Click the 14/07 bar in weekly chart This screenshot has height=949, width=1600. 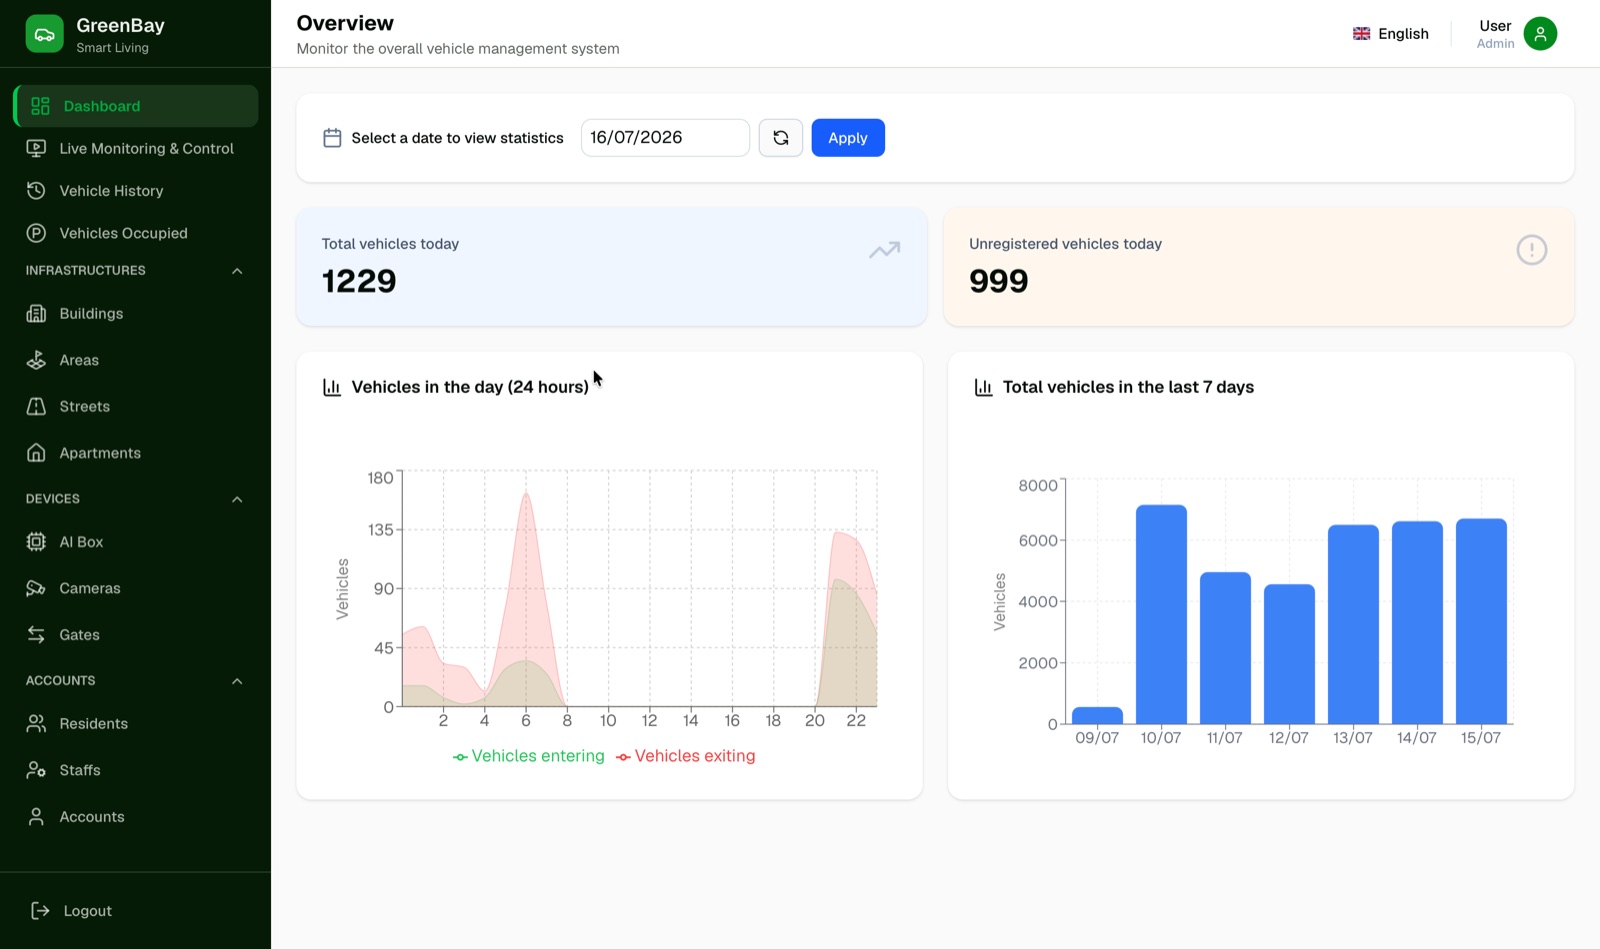tap(1417, 622)
